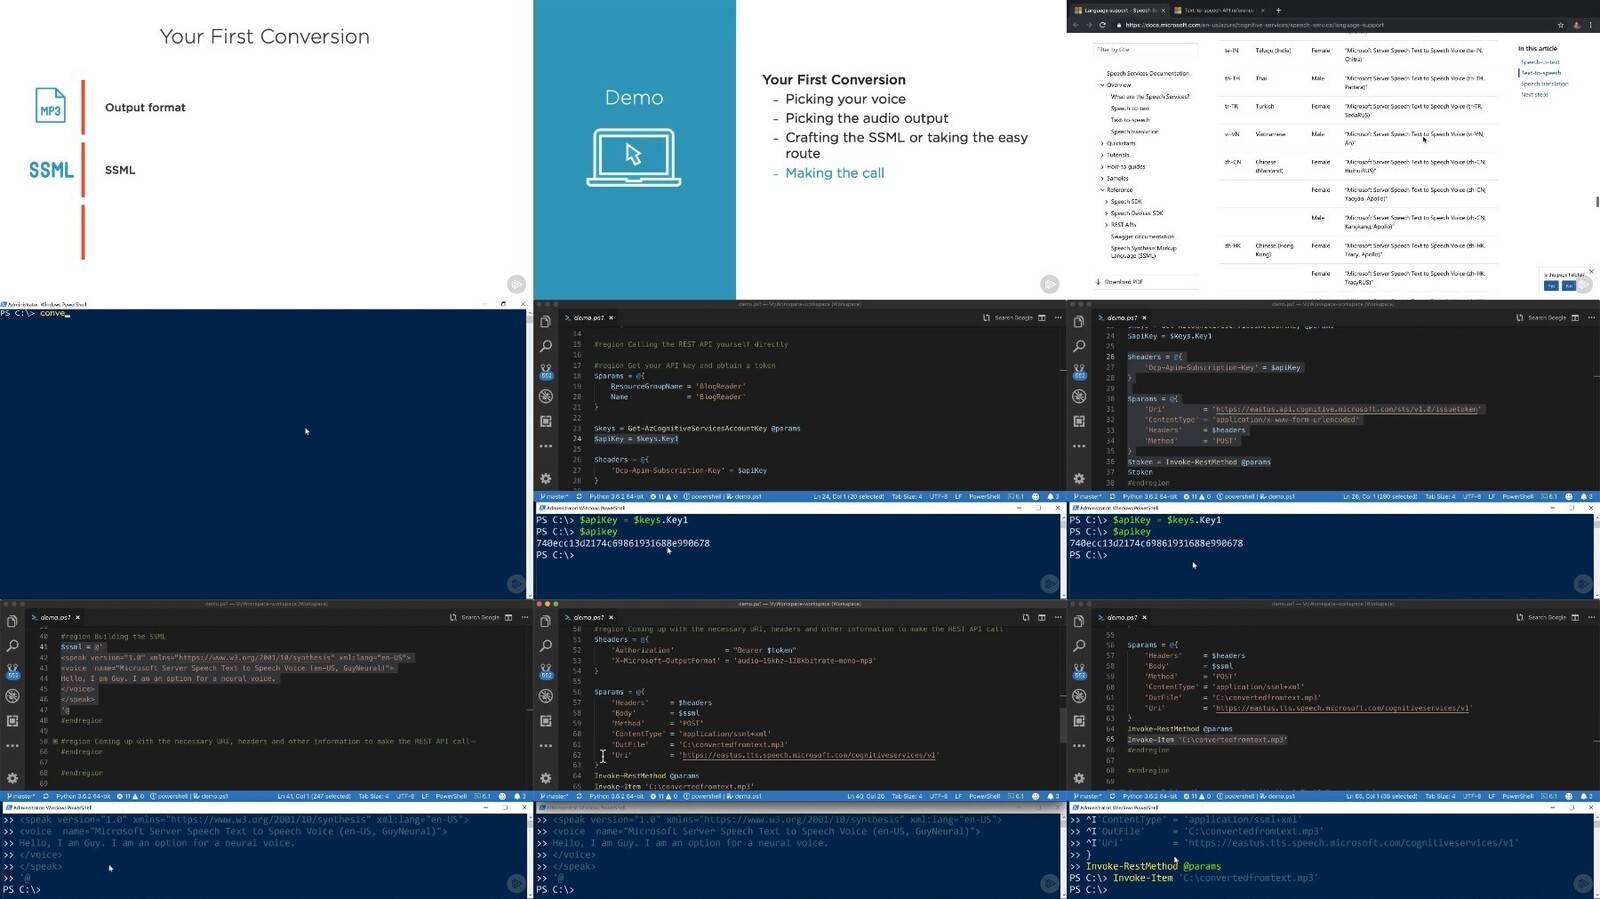Open Search in the Ln 41 VS Code frame

pos(12,646)
